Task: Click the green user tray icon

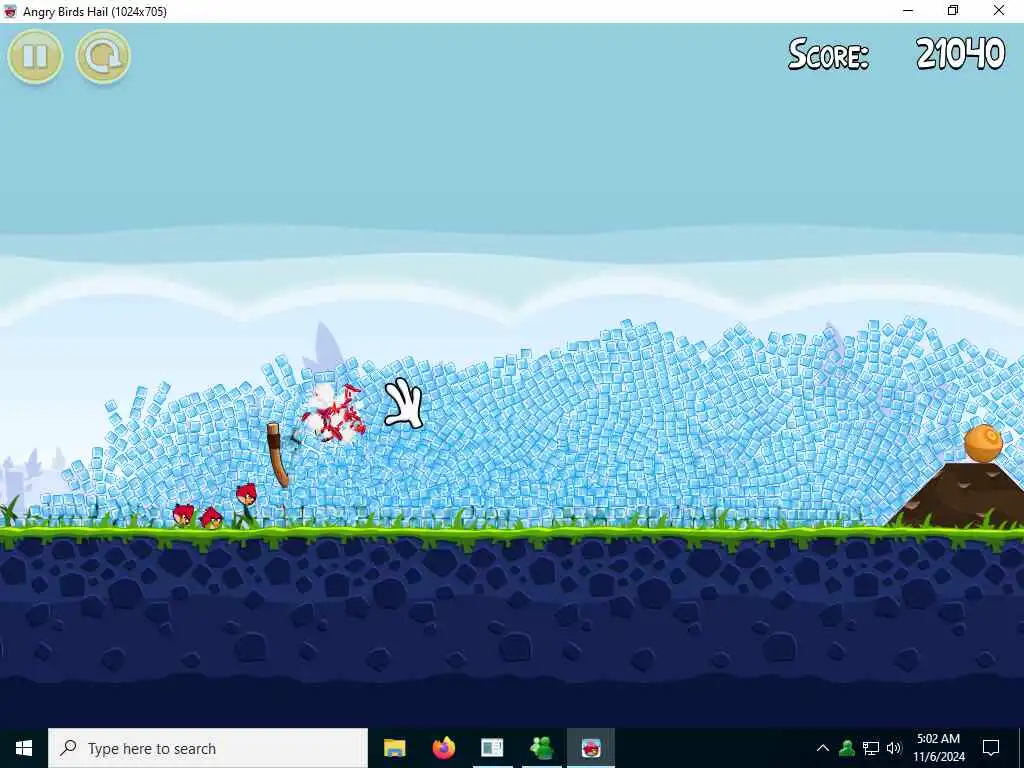Action: 847,748
